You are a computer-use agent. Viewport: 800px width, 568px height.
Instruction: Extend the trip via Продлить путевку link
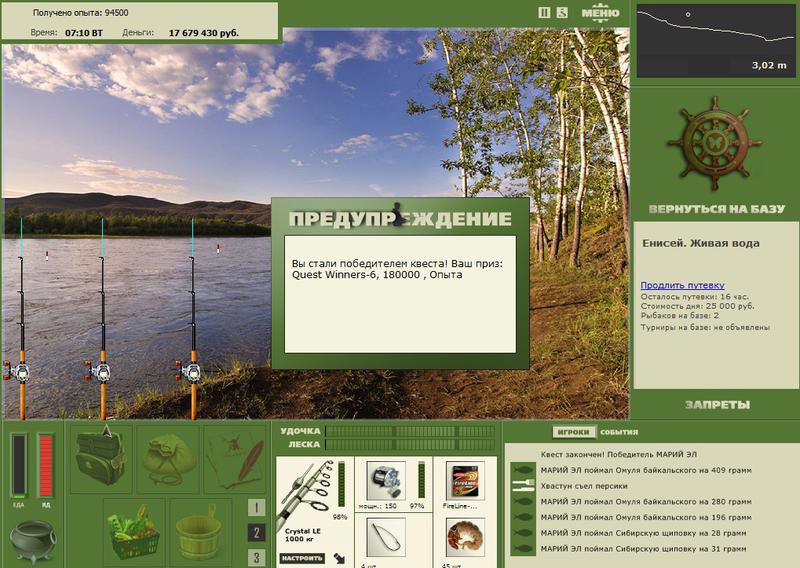click(682, 285)
